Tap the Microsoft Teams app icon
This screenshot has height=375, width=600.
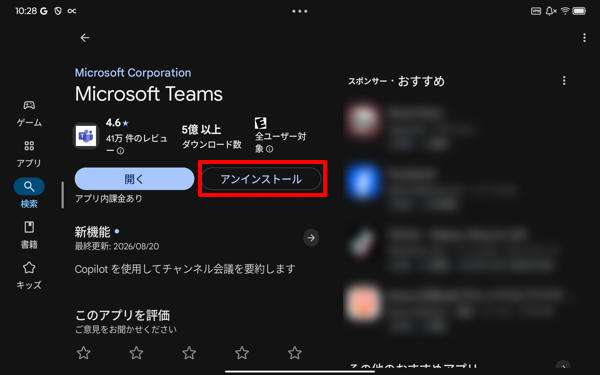86,136
